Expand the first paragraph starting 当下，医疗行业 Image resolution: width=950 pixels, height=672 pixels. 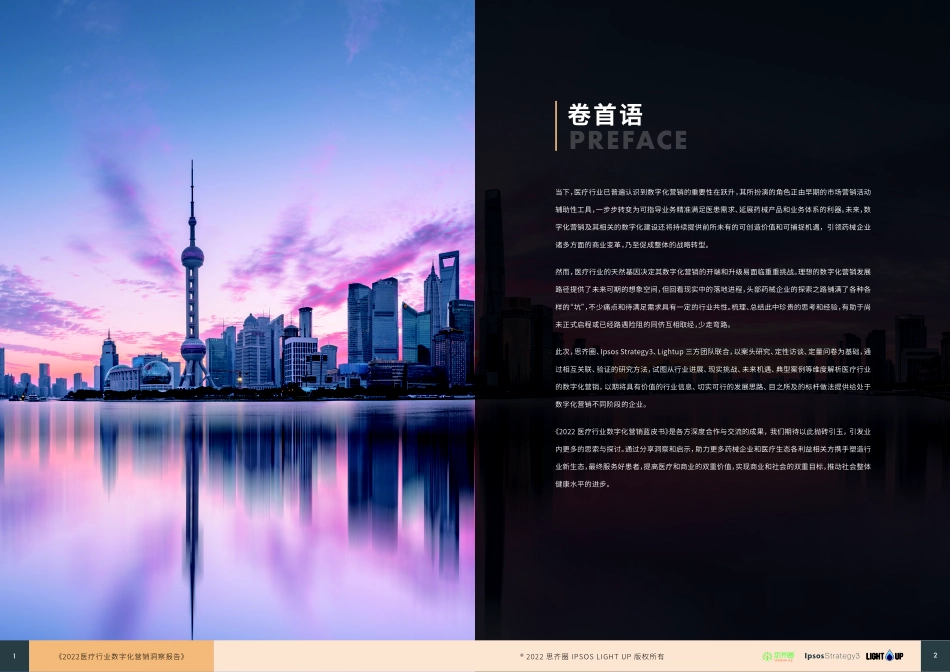(712, 213)
